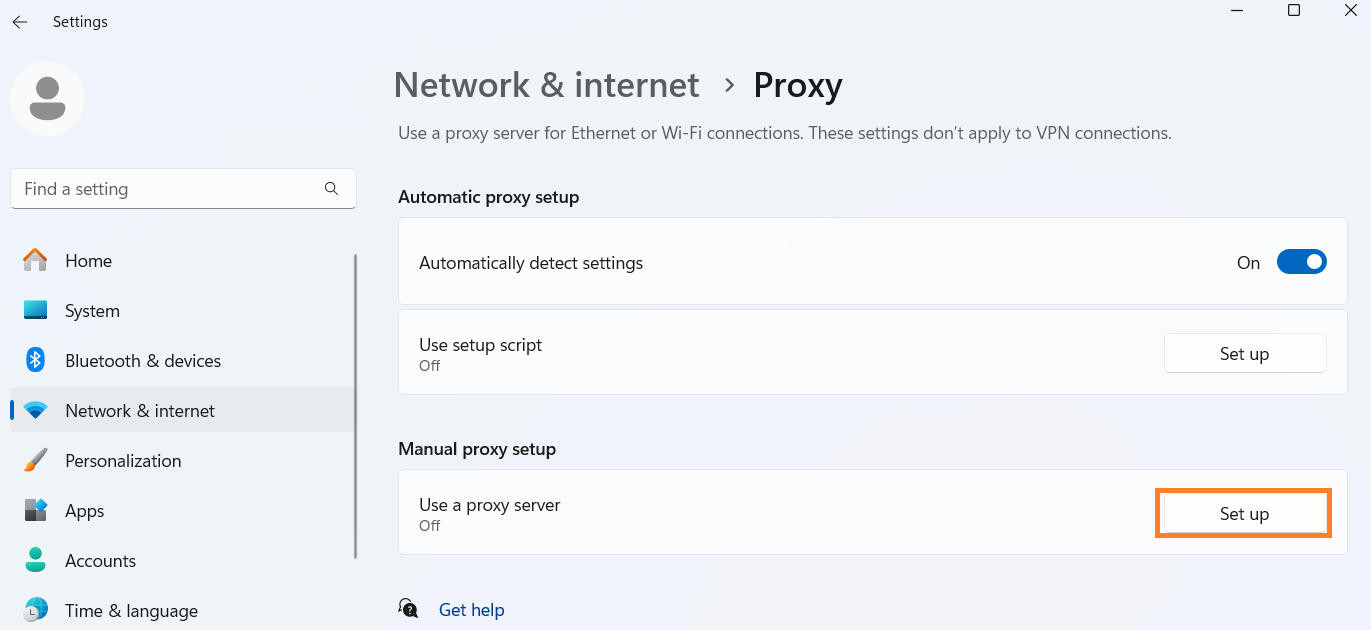The height and width of the screenshot is (630, 1371).
Task: Click the search magnifier icon
Action: [332, 188]
